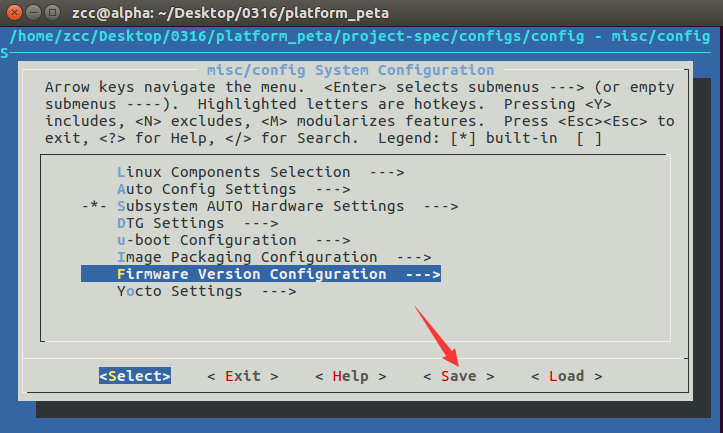Click the -*- marker beside Subsystem AUTO
The image size is (723, 433).
94,206
